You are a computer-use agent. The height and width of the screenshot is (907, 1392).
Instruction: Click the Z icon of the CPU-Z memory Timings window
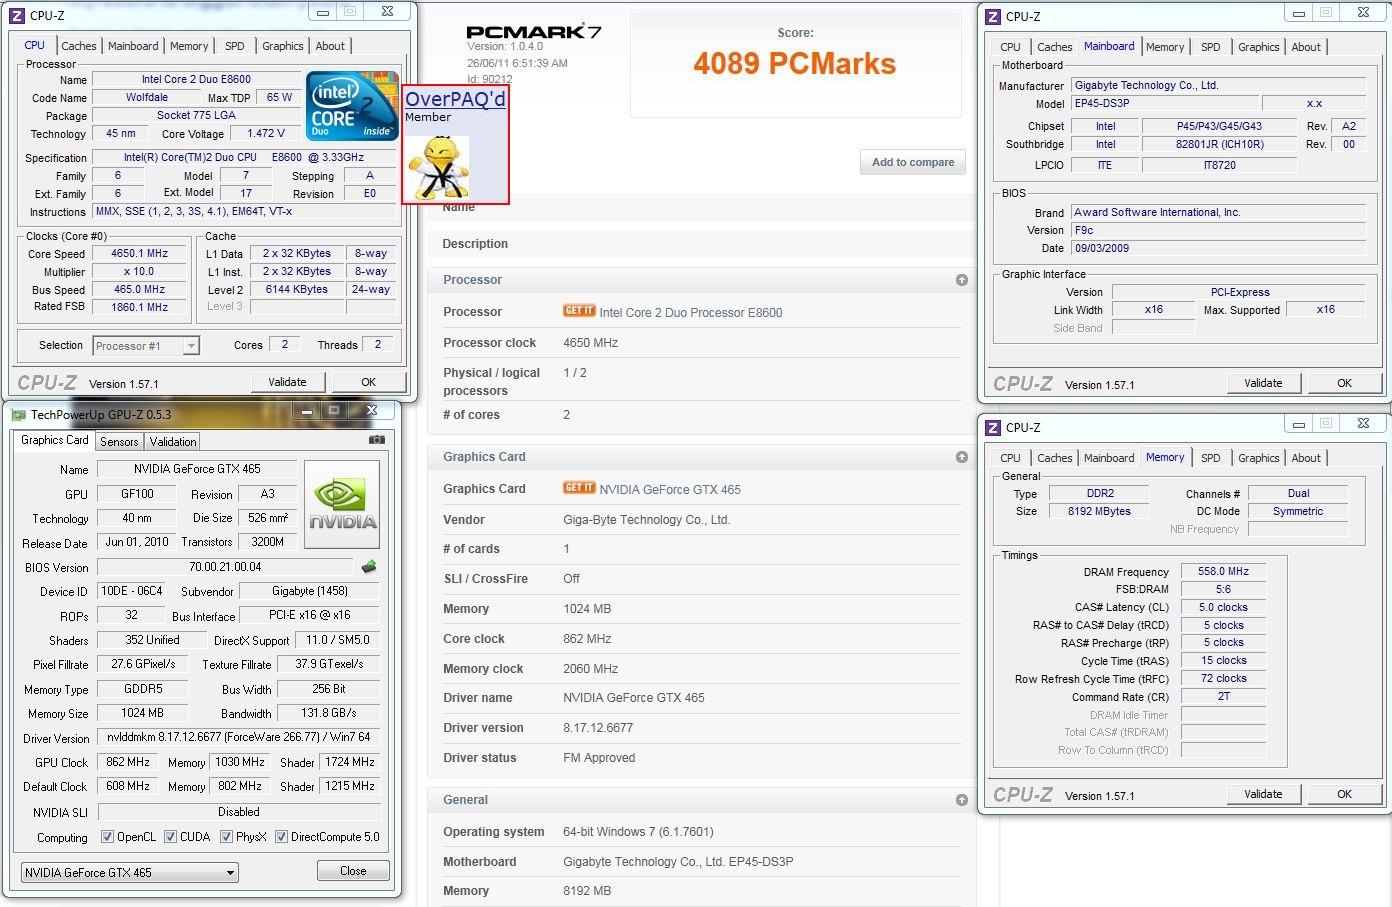993,427
